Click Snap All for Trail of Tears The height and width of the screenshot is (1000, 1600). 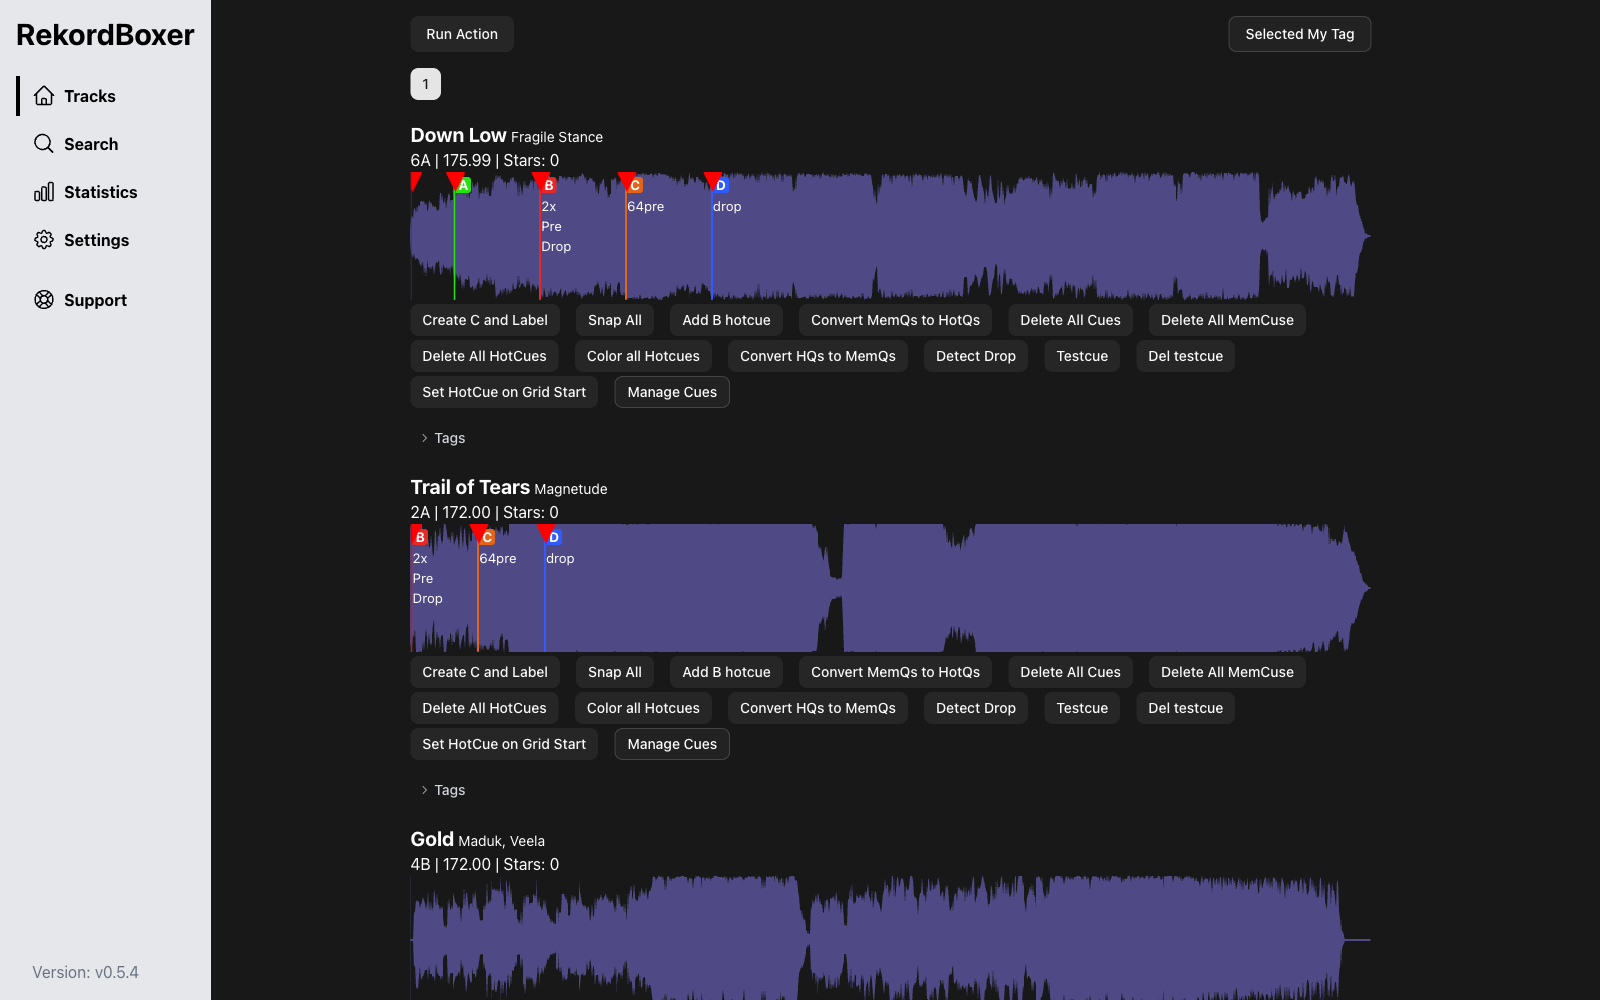(x=615, y=672)
